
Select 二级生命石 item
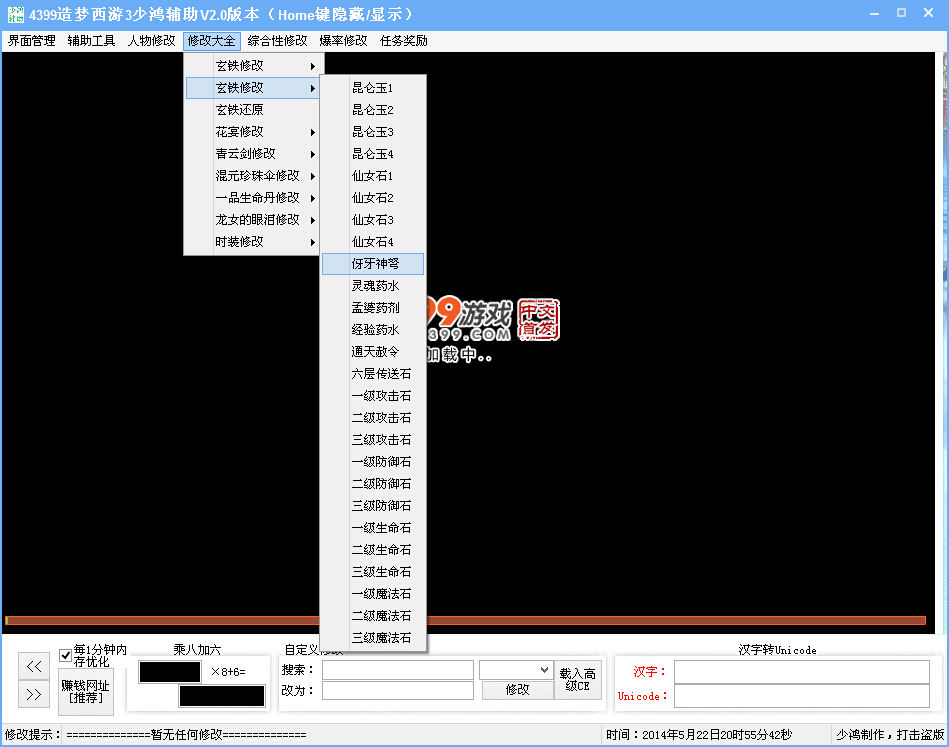point(373,550)
